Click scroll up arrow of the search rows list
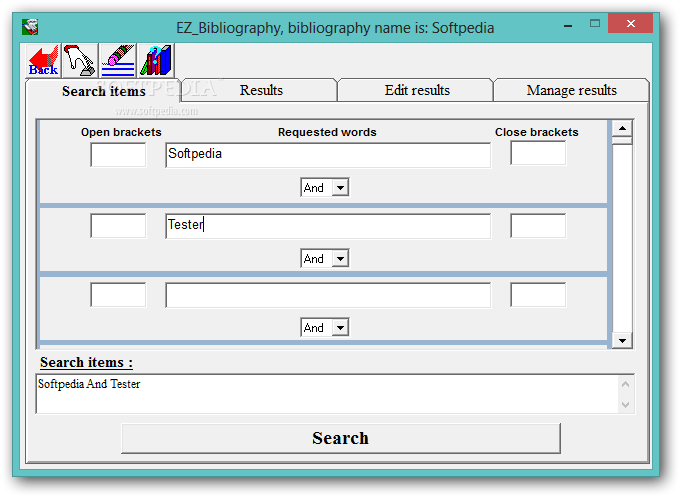This screenshot has height=497, width=680. point(622,128)
